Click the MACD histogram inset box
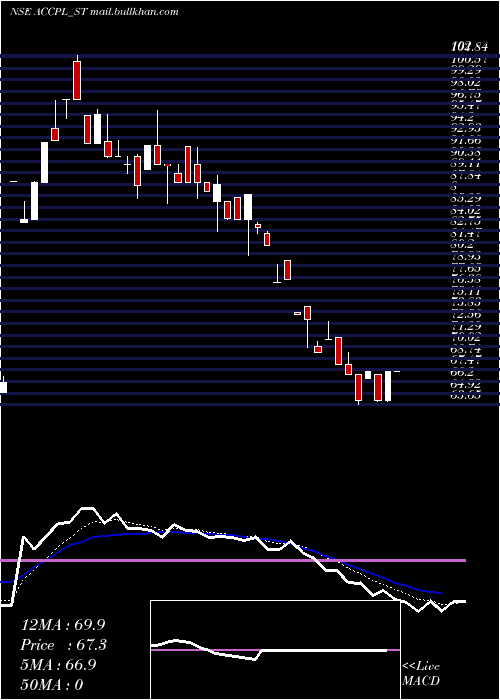 pos(275,650)
